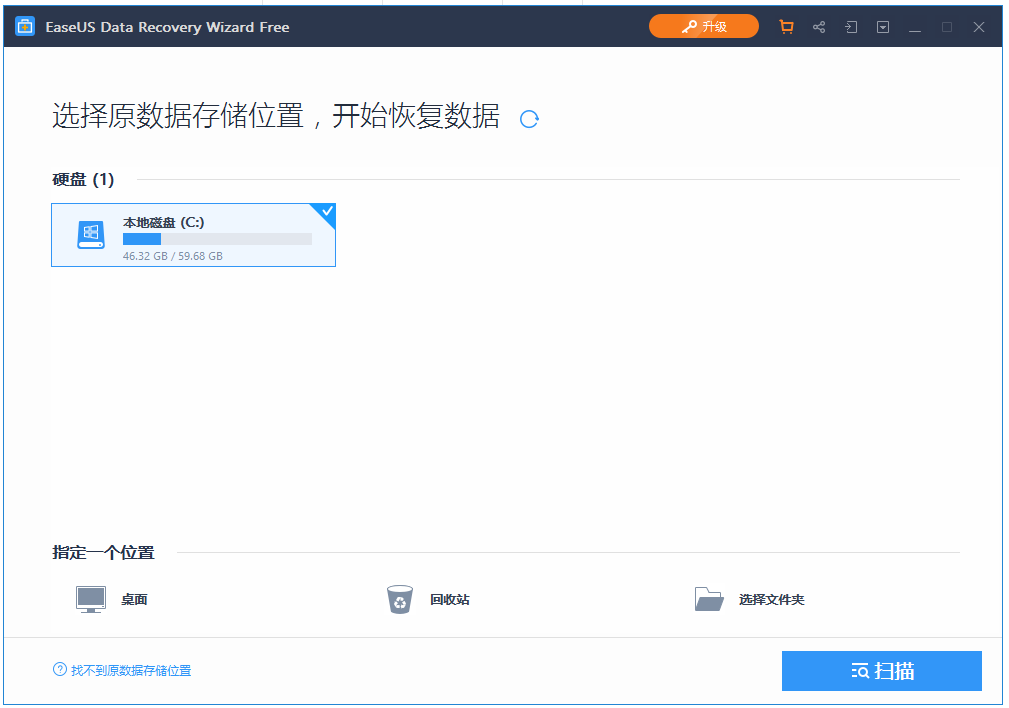The width and height of the screenshot is (1009, 708).
Task: Click the 指定一个位置 section heading
Action: 104,552
